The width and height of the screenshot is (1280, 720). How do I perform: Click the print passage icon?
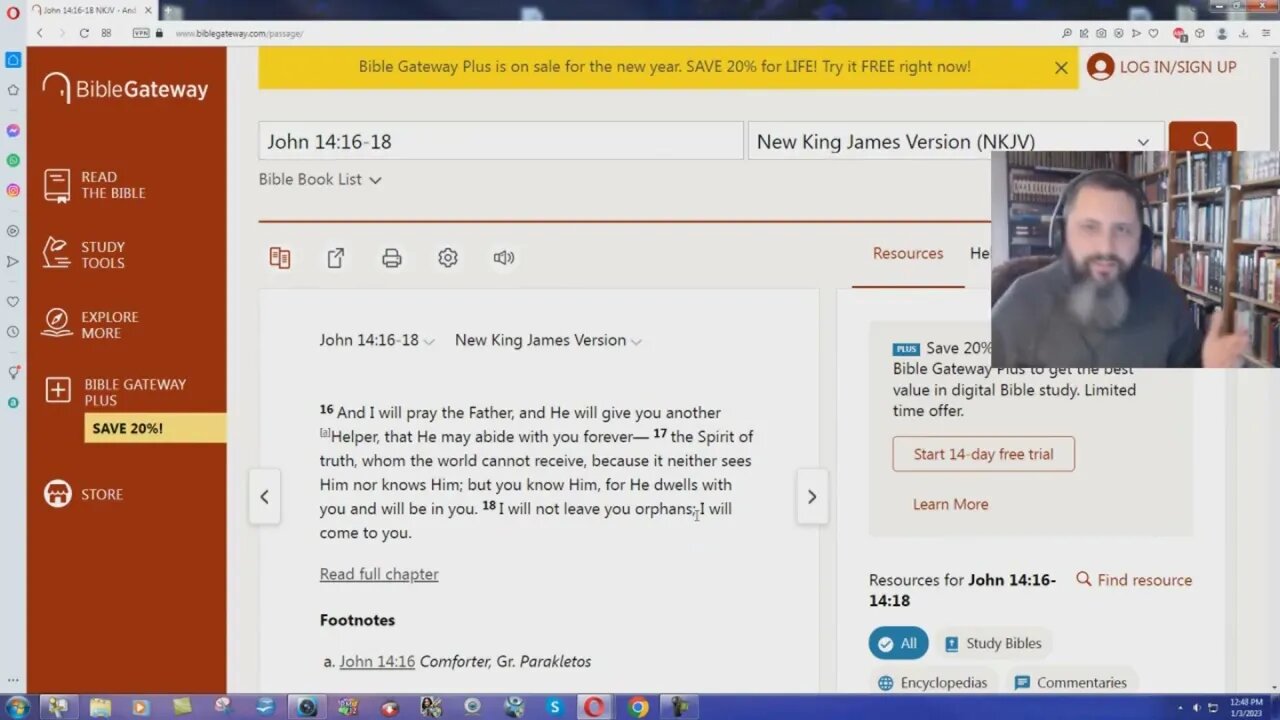[392, 258]
